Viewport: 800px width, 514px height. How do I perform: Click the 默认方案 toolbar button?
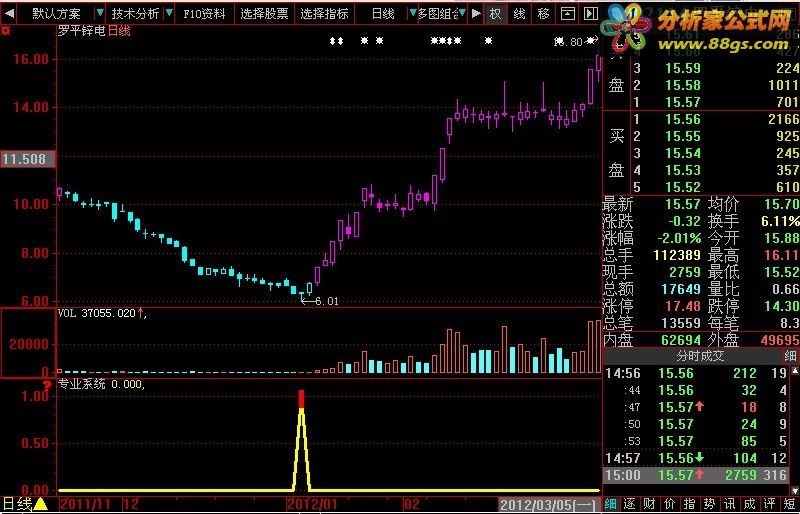[x=56, y=13]
